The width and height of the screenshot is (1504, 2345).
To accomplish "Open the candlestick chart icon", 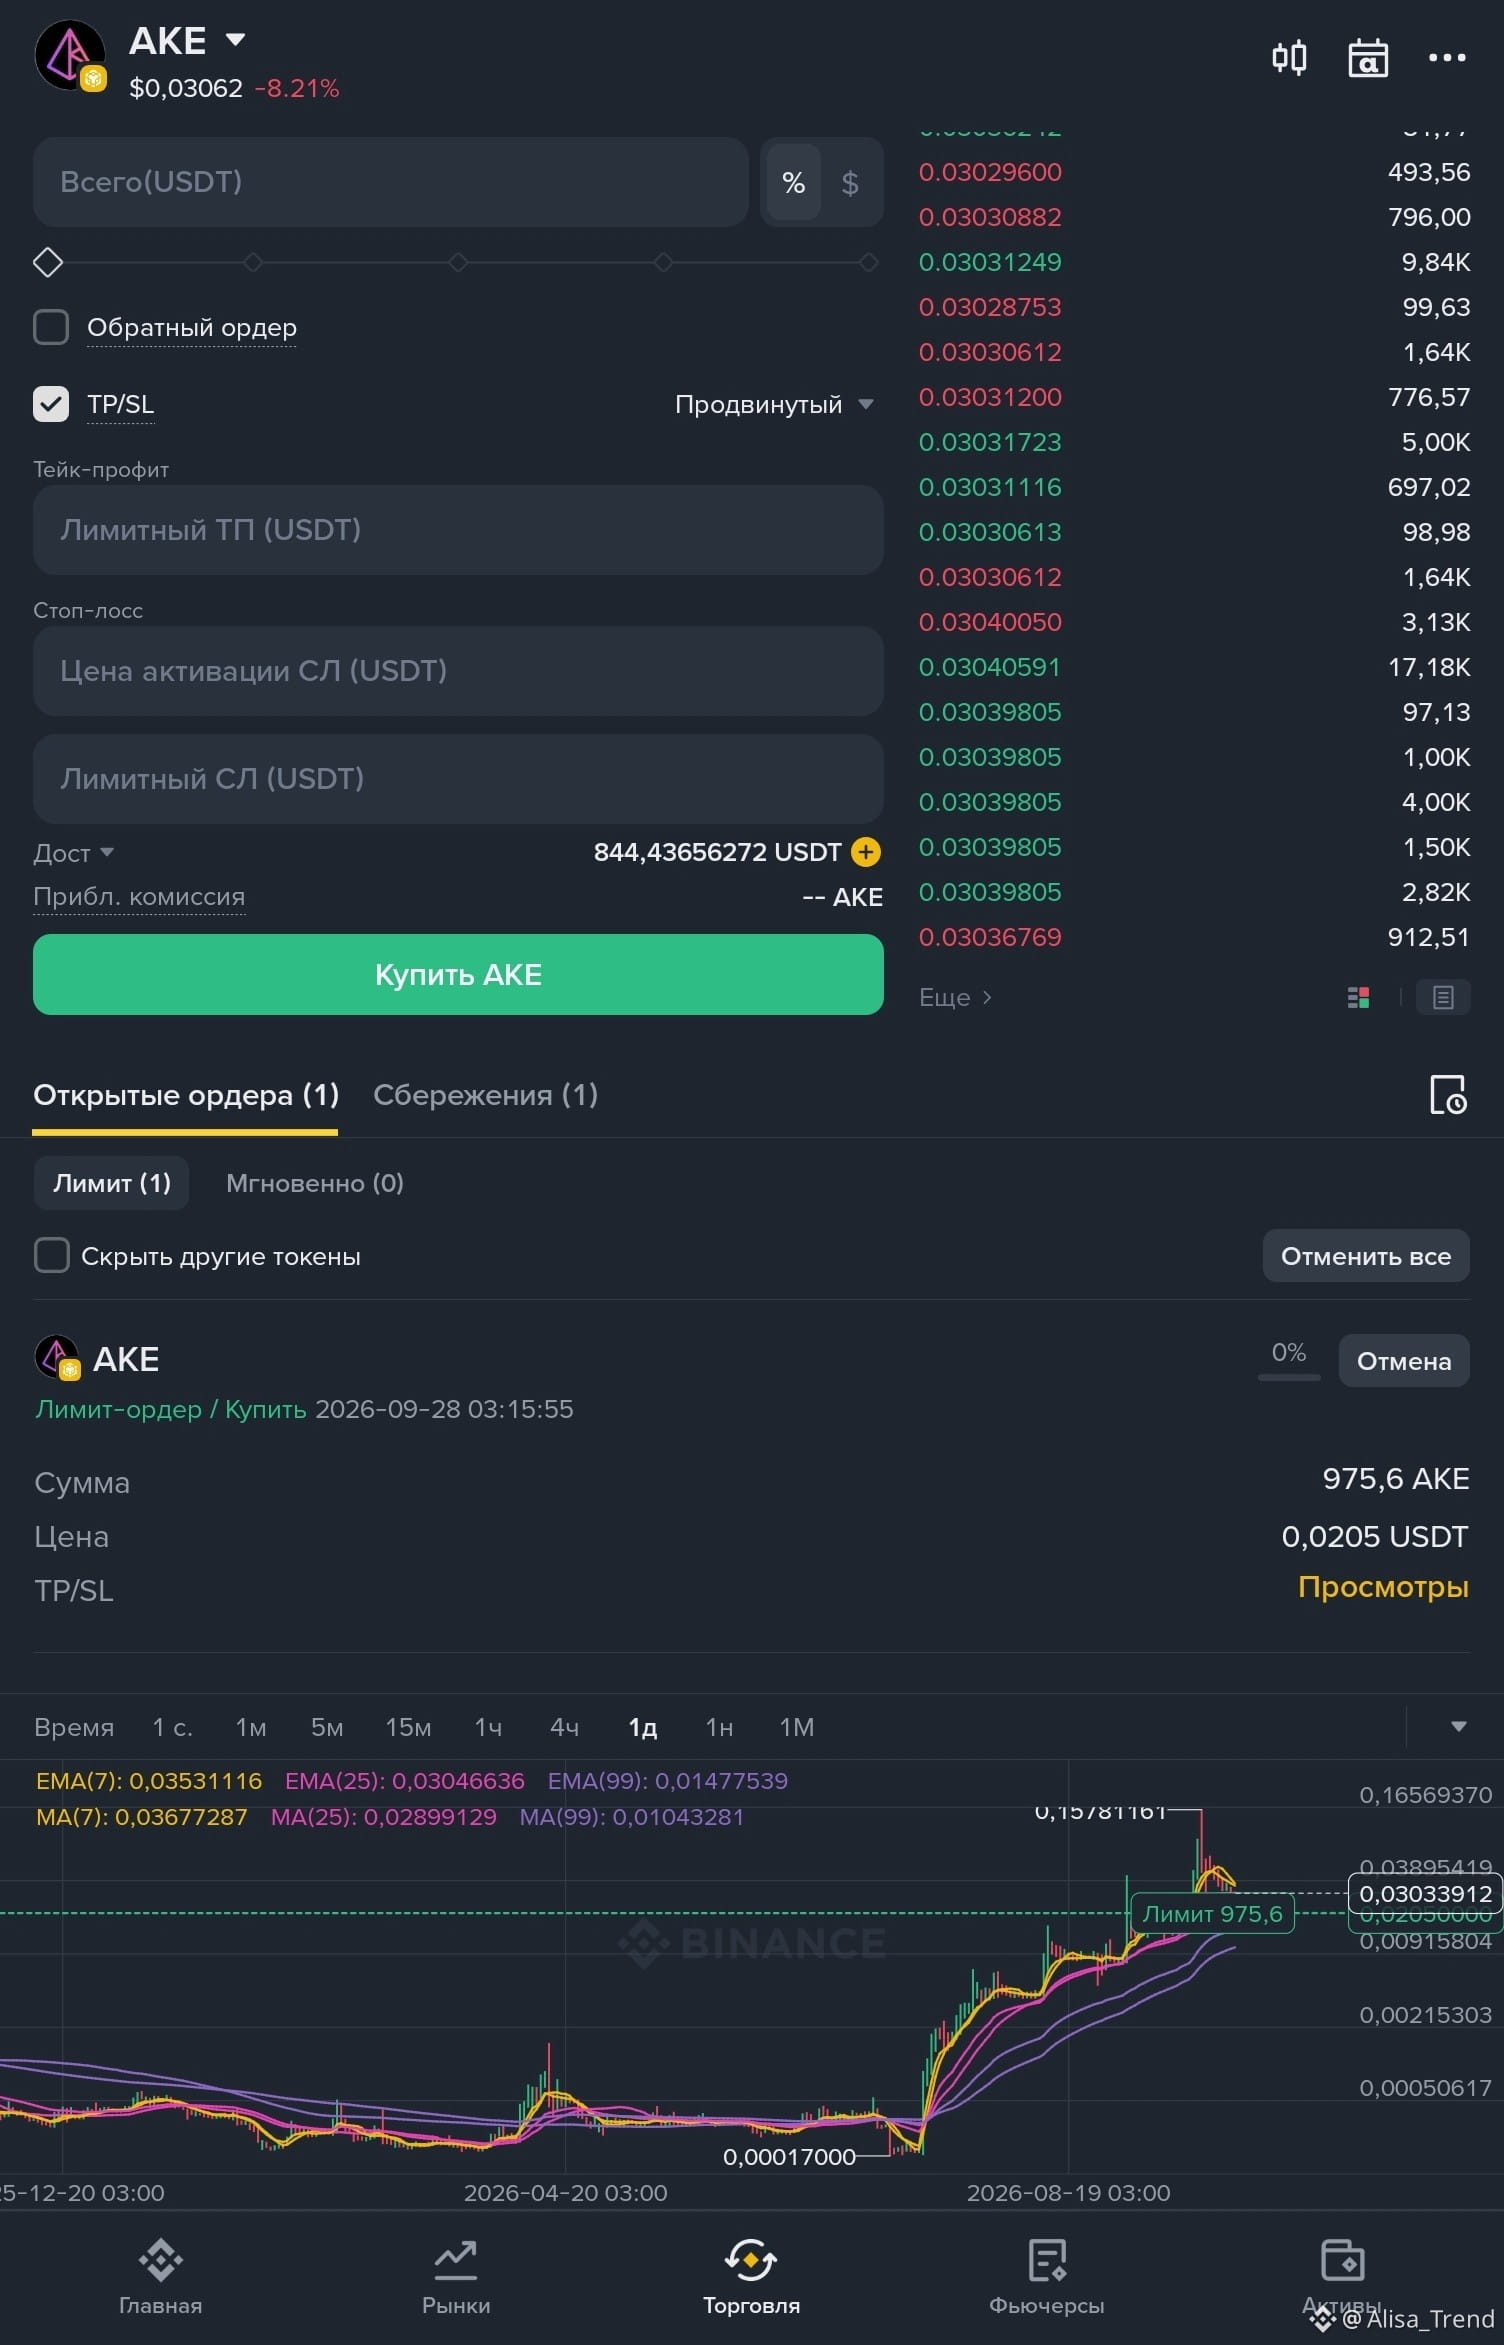I will click(1289, 57).
